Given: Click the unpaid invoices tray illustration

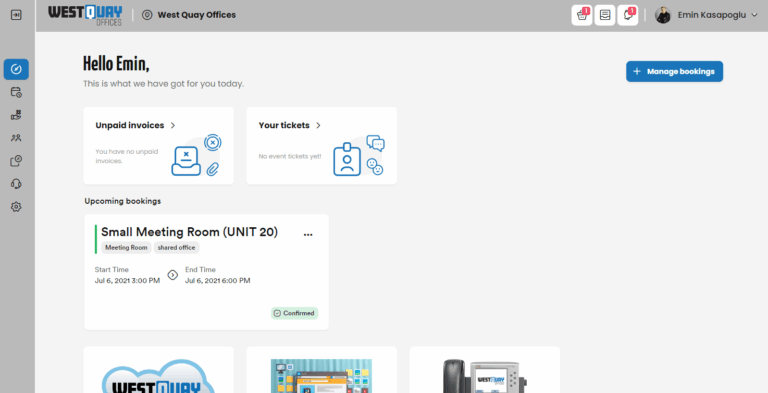Looking at the screenshot, I should 196,155.
